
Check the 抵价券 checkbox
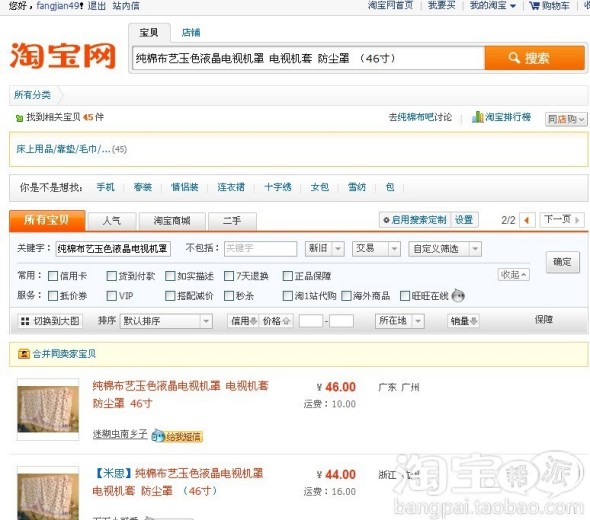[53, 296]
